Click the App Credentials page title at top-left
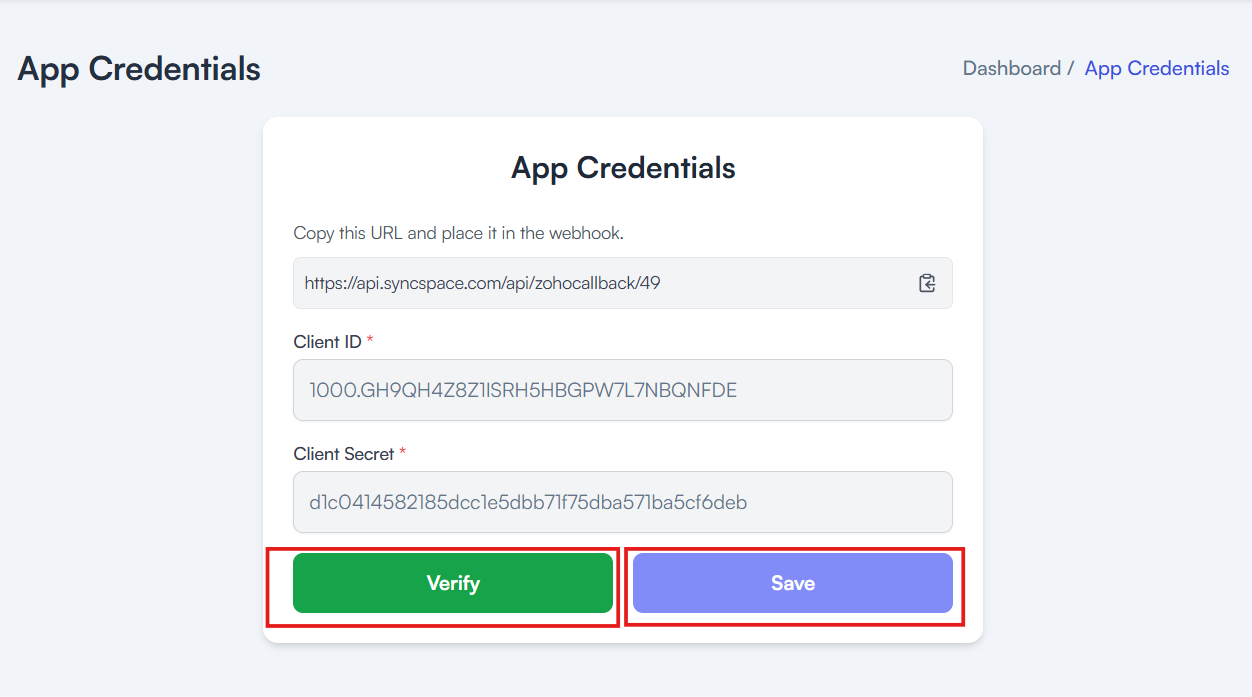The height and width of the screenshot is (697, 1252). (139, 69)
